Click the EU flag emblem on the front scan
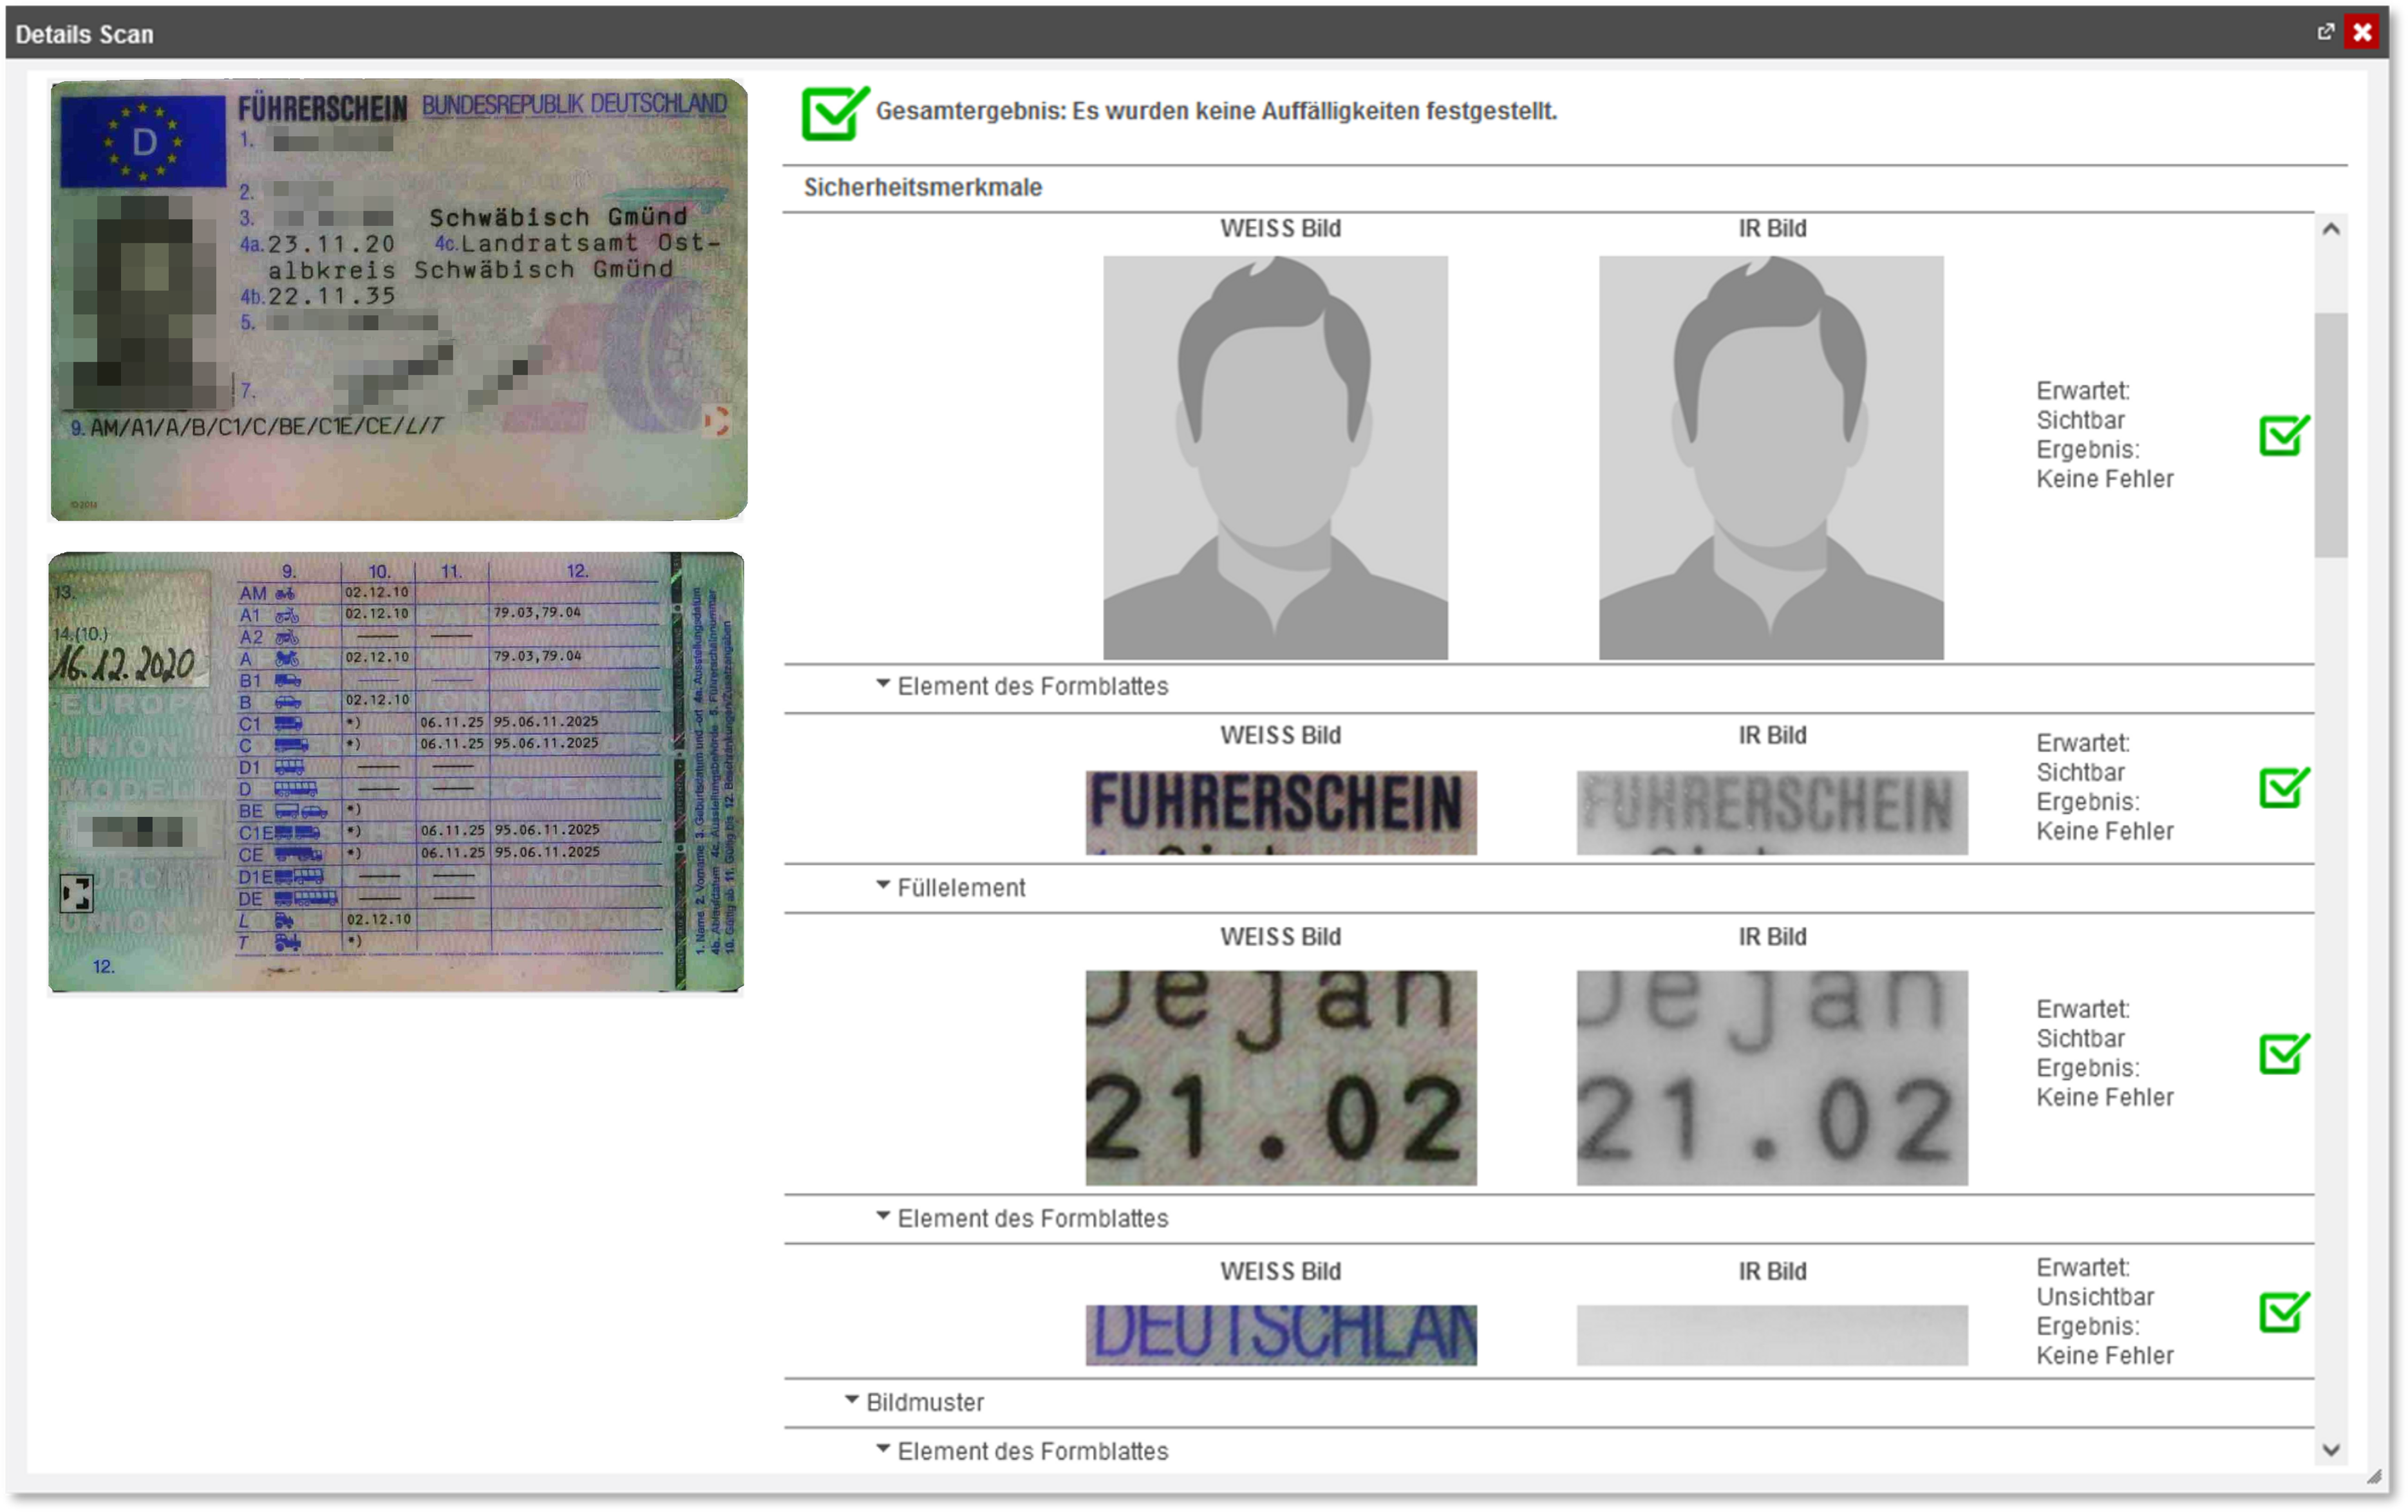The width and height of the screenshot is (2408, 1512). click(143, 141)
